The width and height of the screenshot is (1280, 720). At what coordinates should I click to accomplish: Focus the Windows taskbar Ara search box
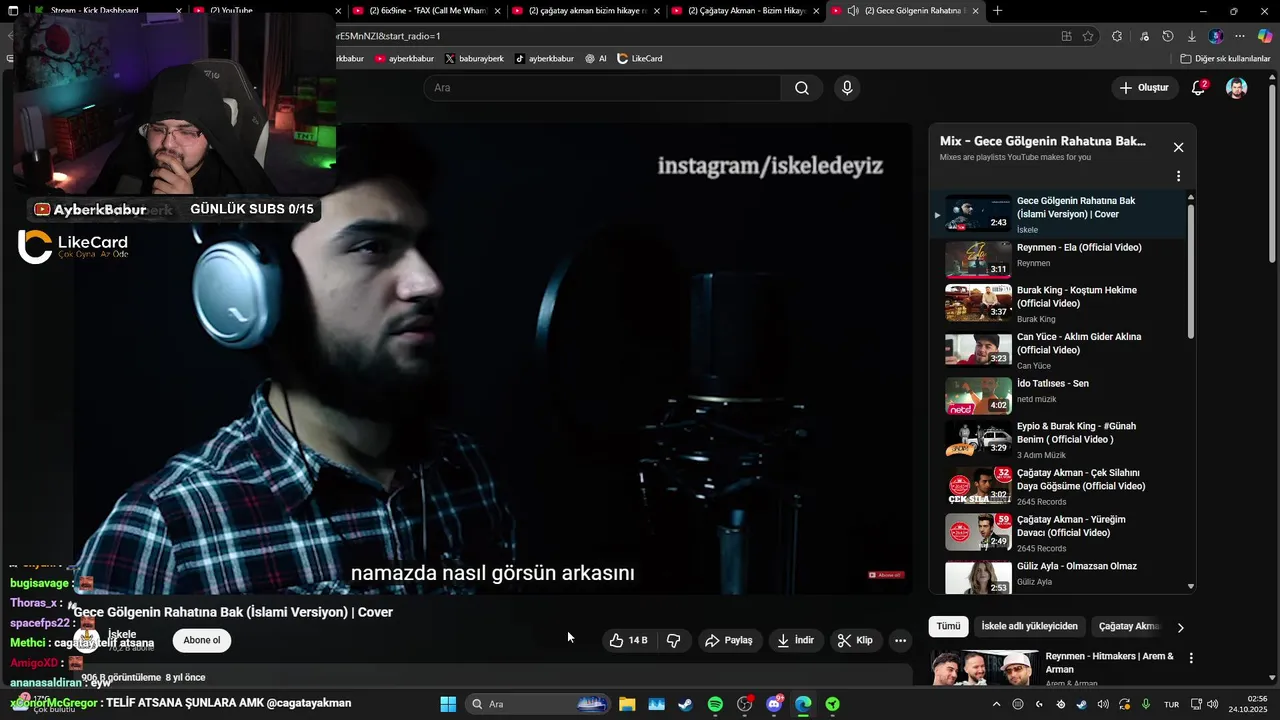[539, 704]
